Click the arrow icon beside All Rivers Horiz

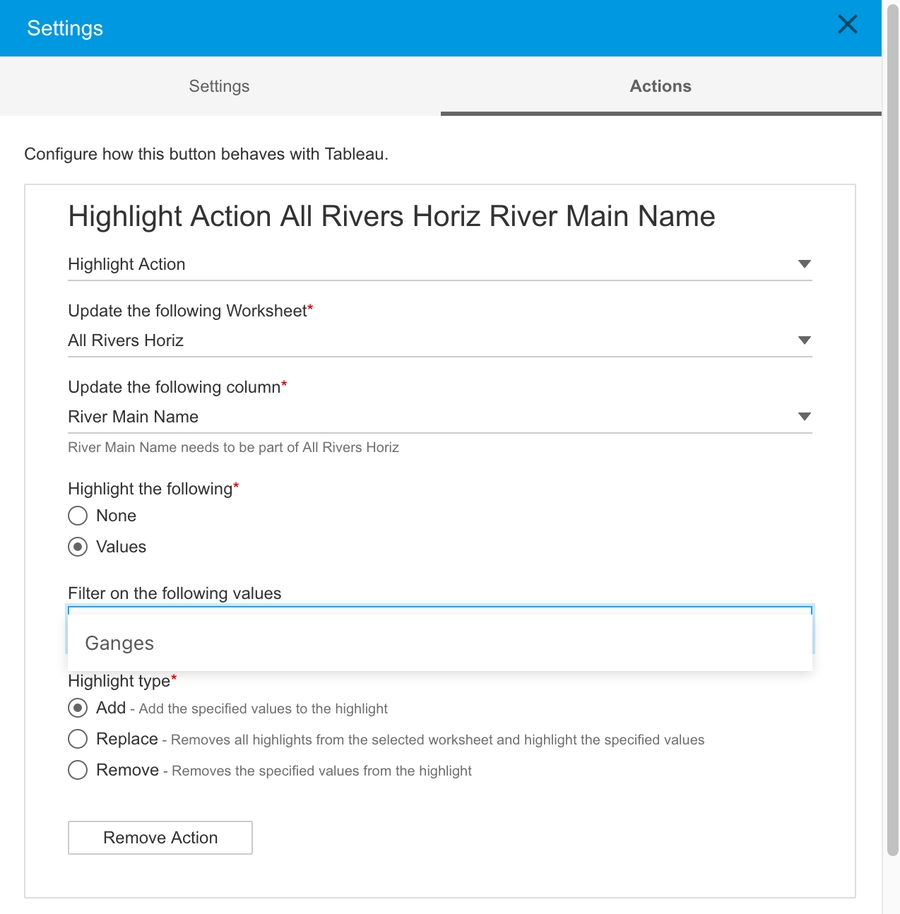pyautogui.click(x=804, y=341)
